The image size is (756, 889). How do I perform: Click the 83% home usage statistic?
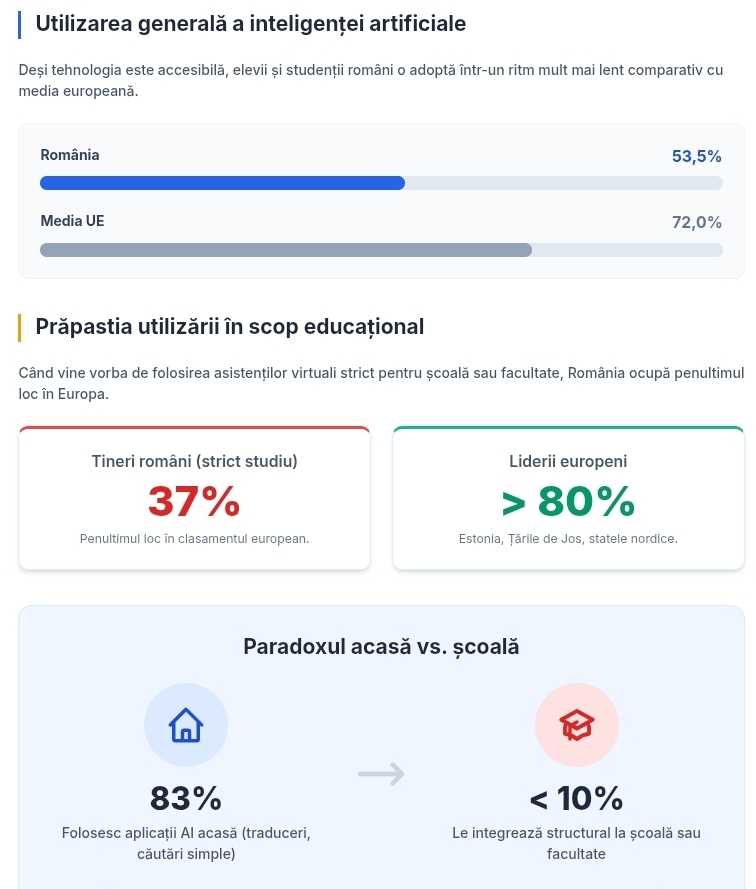coord(186,798)
